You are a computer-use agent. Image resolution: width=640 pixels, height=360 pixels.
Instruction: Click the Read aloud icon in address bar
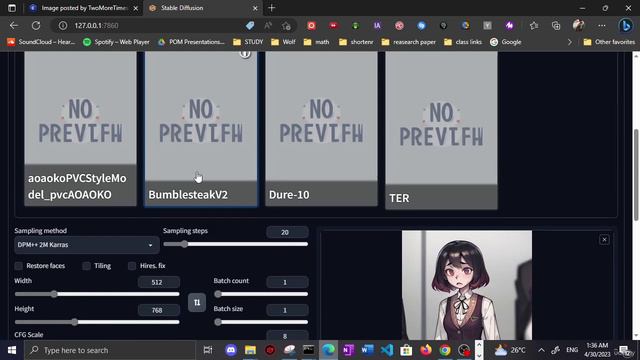[x=268, y=25]
